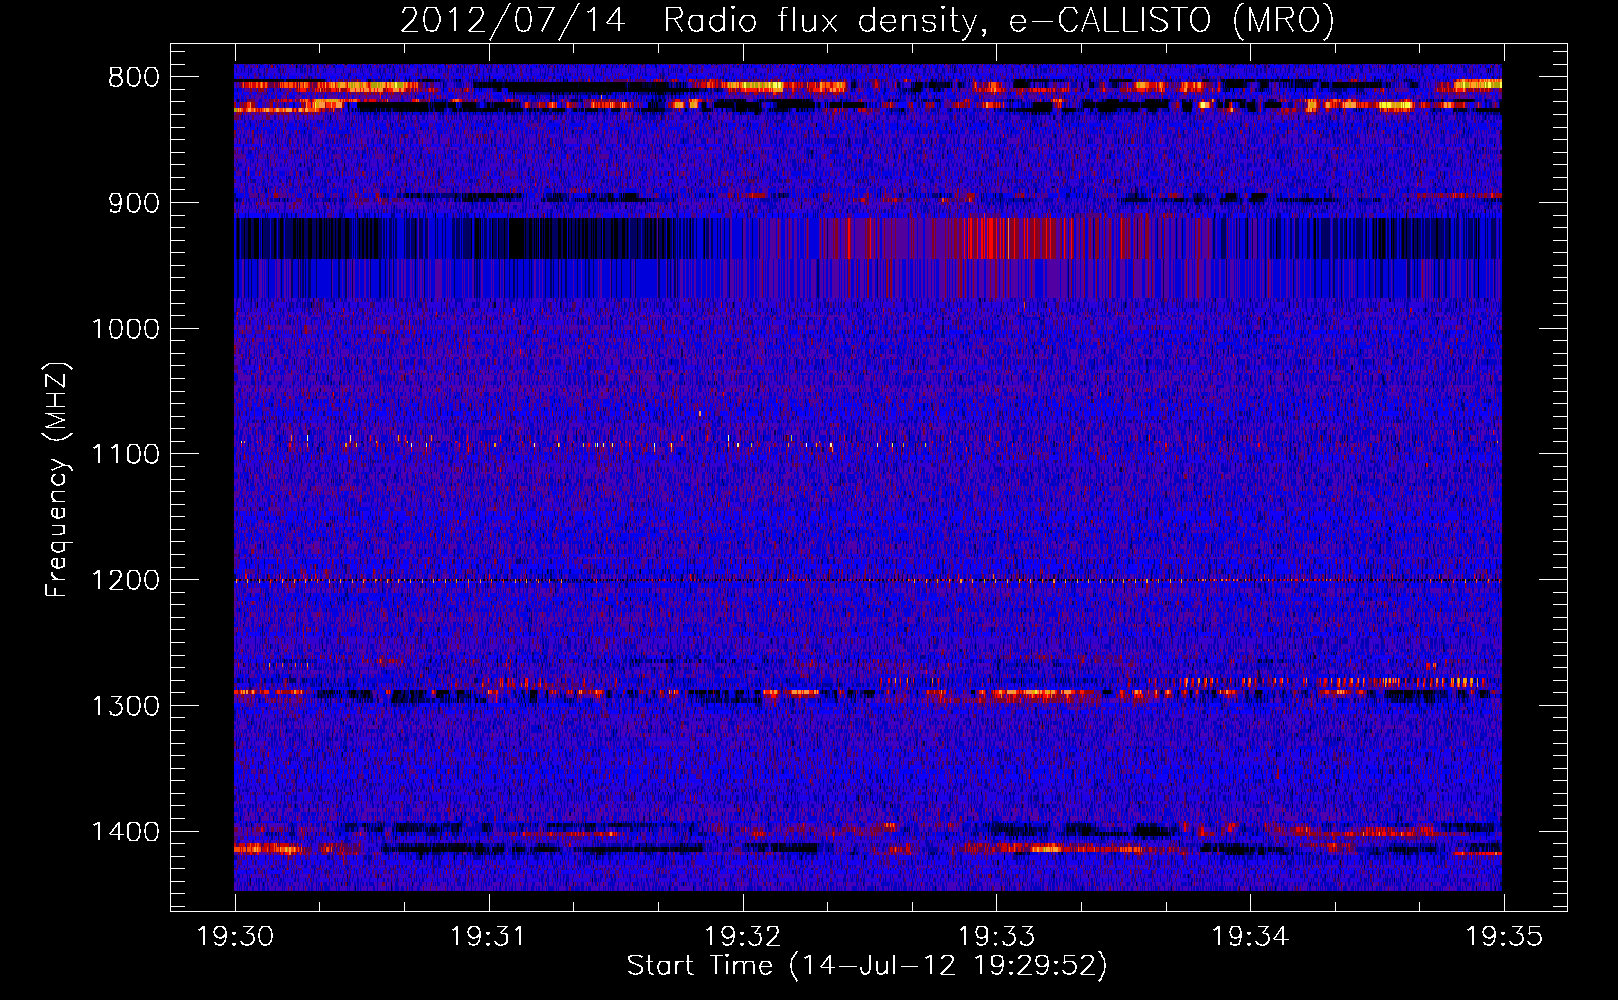Click the 19:34 time axis label
The width and height of the screenshot is (1618, 1000).
pos(1250,937)
